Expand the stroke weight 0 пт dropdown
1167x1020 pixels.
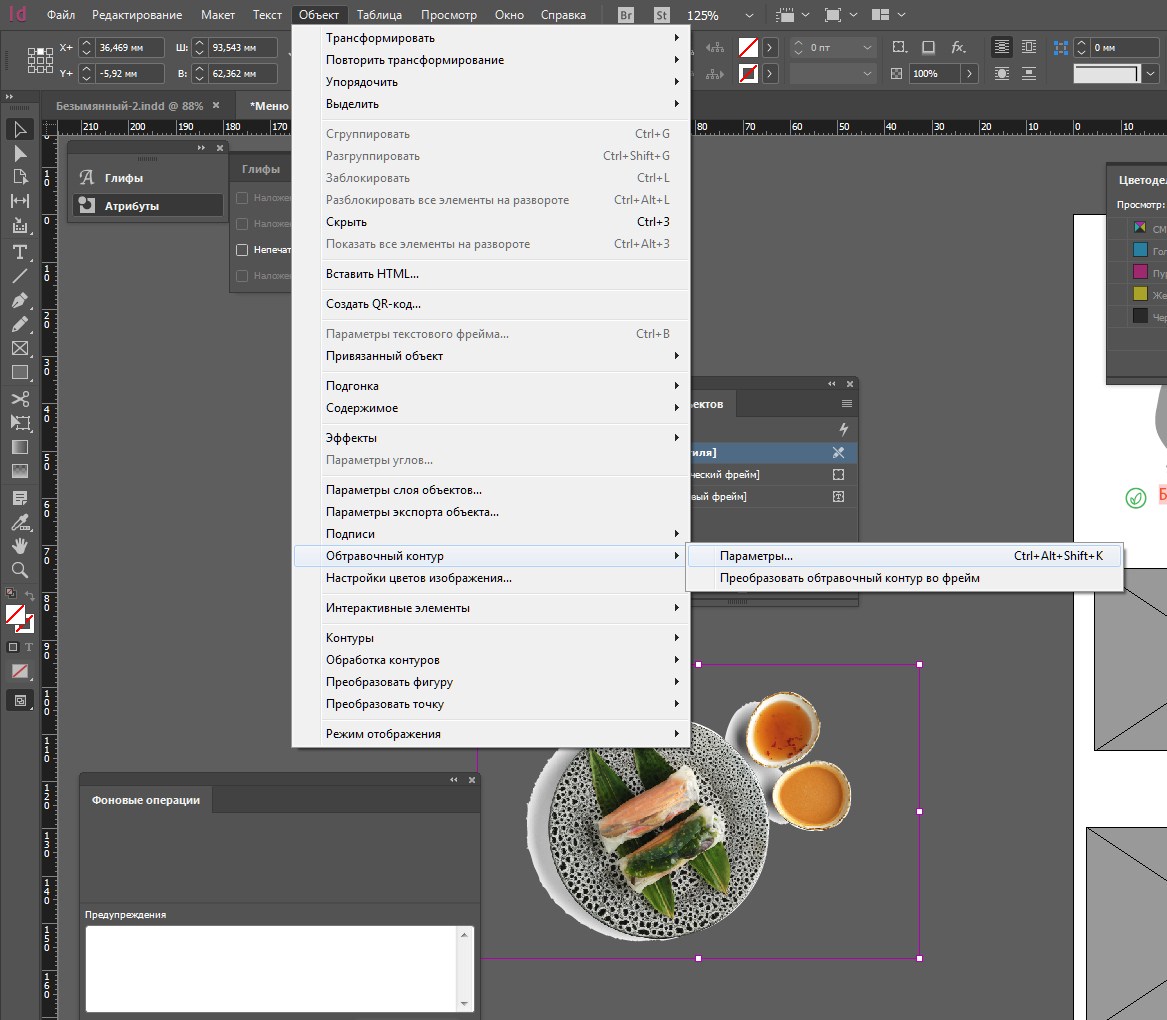(x=866, y=47)
